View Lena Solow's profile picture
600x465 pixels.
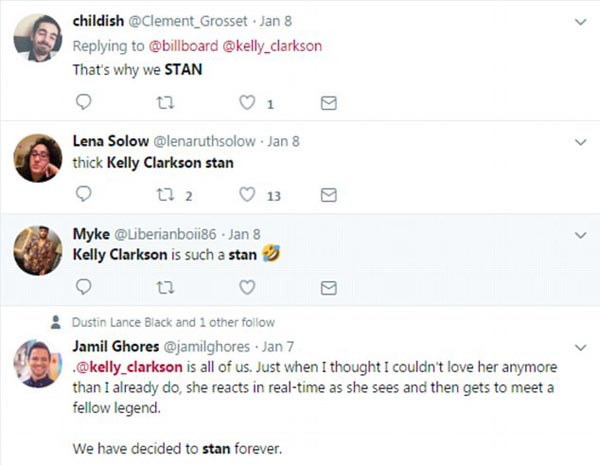pyautogui.click(x=37, y=158)
